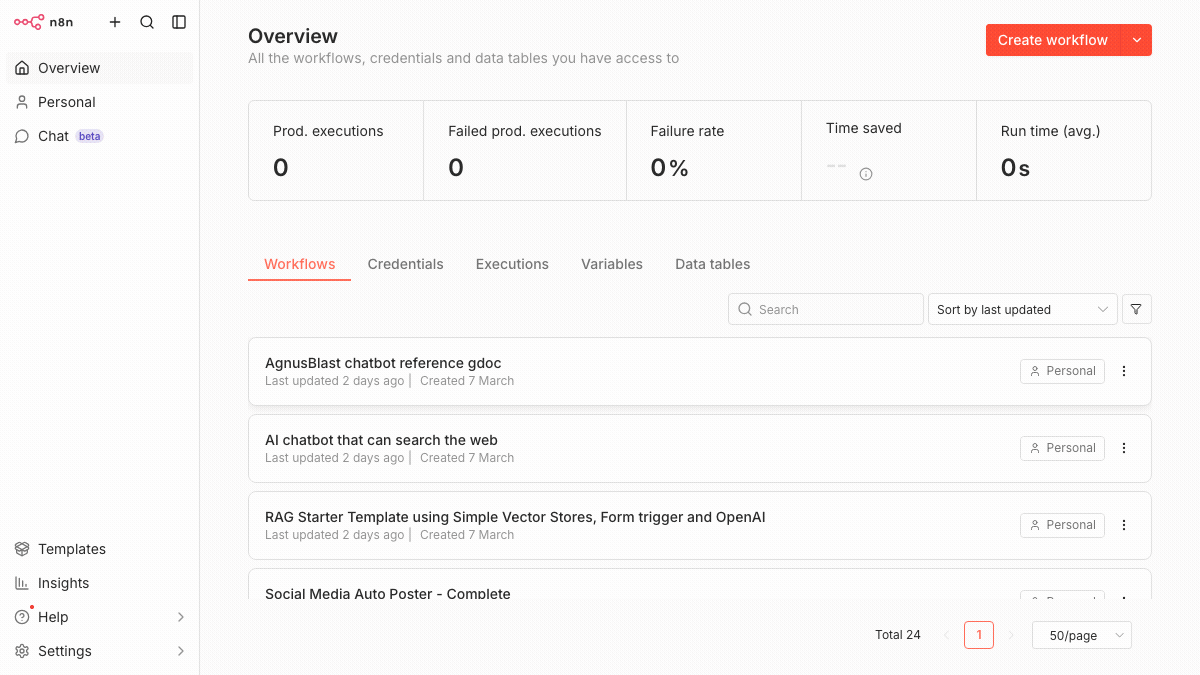
Task: Click the n8n logo
Action: click(x=42, y=21)
